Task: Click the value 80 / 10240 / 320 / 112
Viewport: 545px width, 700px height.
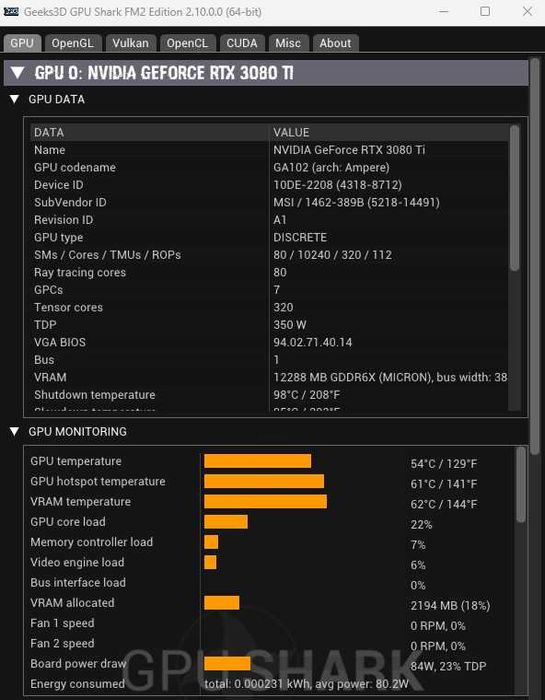Action: (x=333, y=255)
